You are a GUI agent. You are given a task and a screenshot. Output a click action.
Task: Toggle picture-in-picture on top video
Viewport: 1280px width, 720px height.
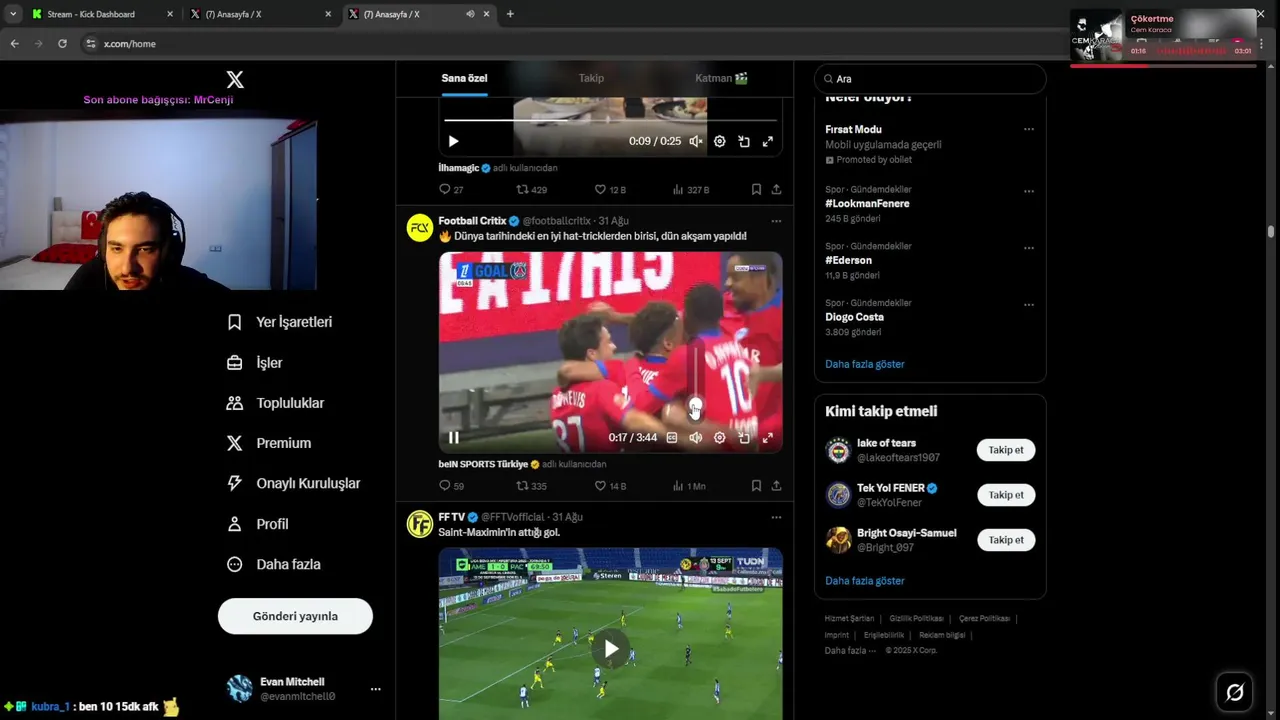(743, 142)
